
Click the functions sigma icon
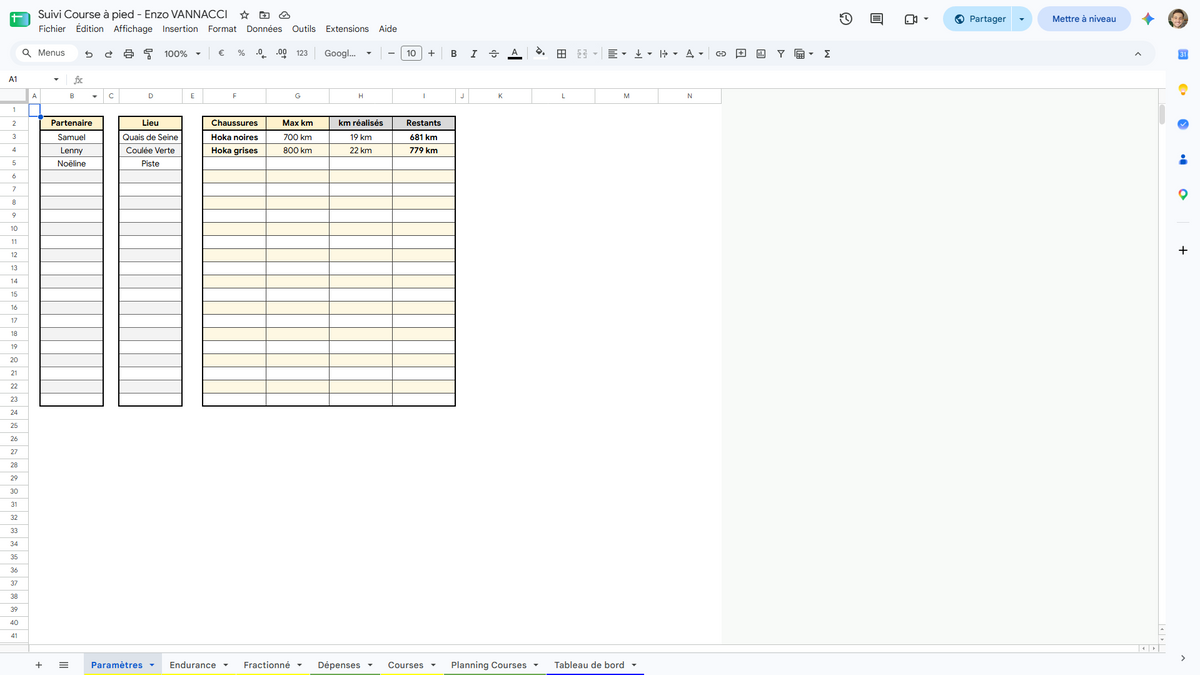827,54
